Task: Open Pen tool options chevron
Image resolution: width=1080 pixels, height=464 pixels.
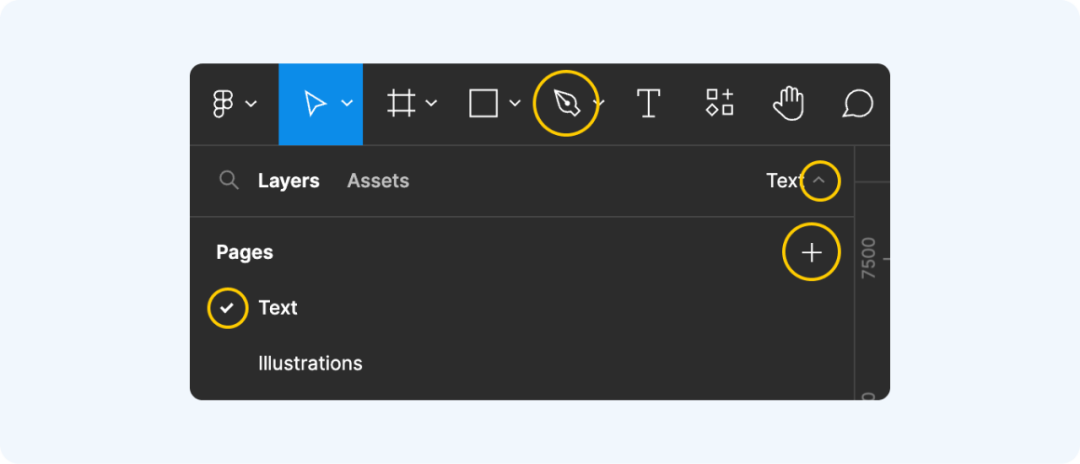Action: coord(599,103)
